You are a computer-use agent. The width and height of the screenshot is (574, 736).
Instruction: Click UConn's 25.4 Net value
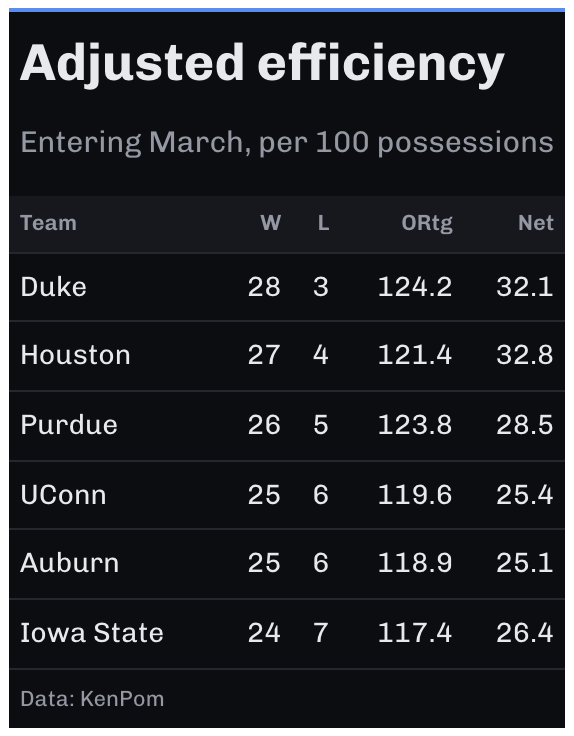(525, 495)
